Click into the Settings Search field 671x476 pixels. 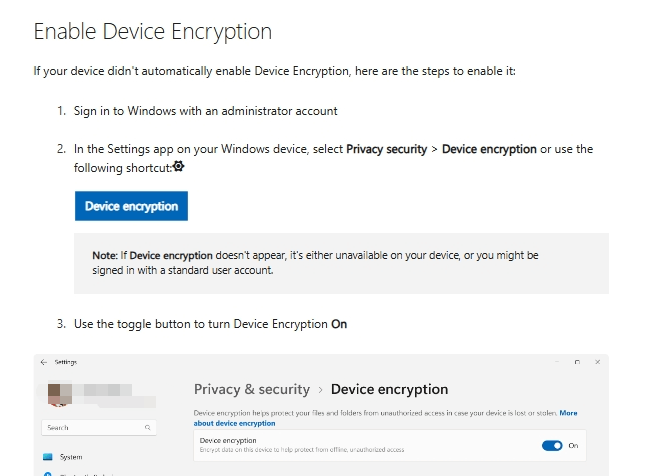coord(92,427)
